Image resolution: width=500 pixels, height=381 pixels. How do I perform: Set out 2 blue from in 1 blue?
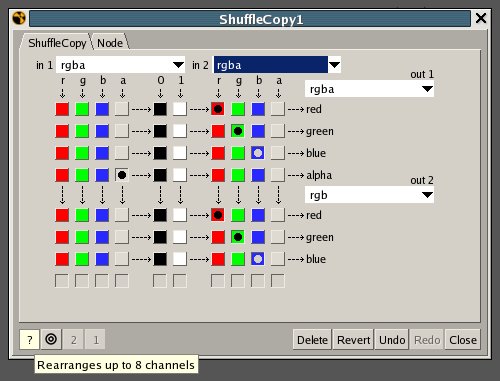click(x=102, y=259)
